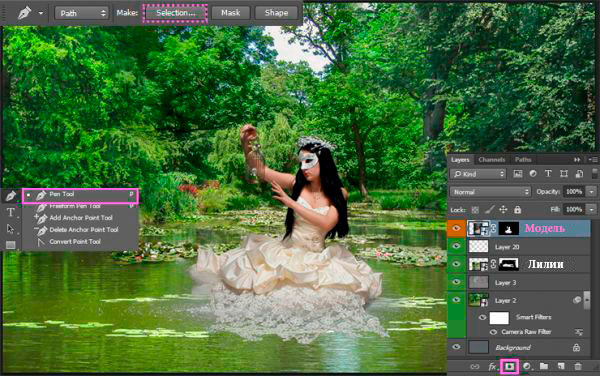Filter layers by type layers icon
600x376 pixels.
click(548, 174)
